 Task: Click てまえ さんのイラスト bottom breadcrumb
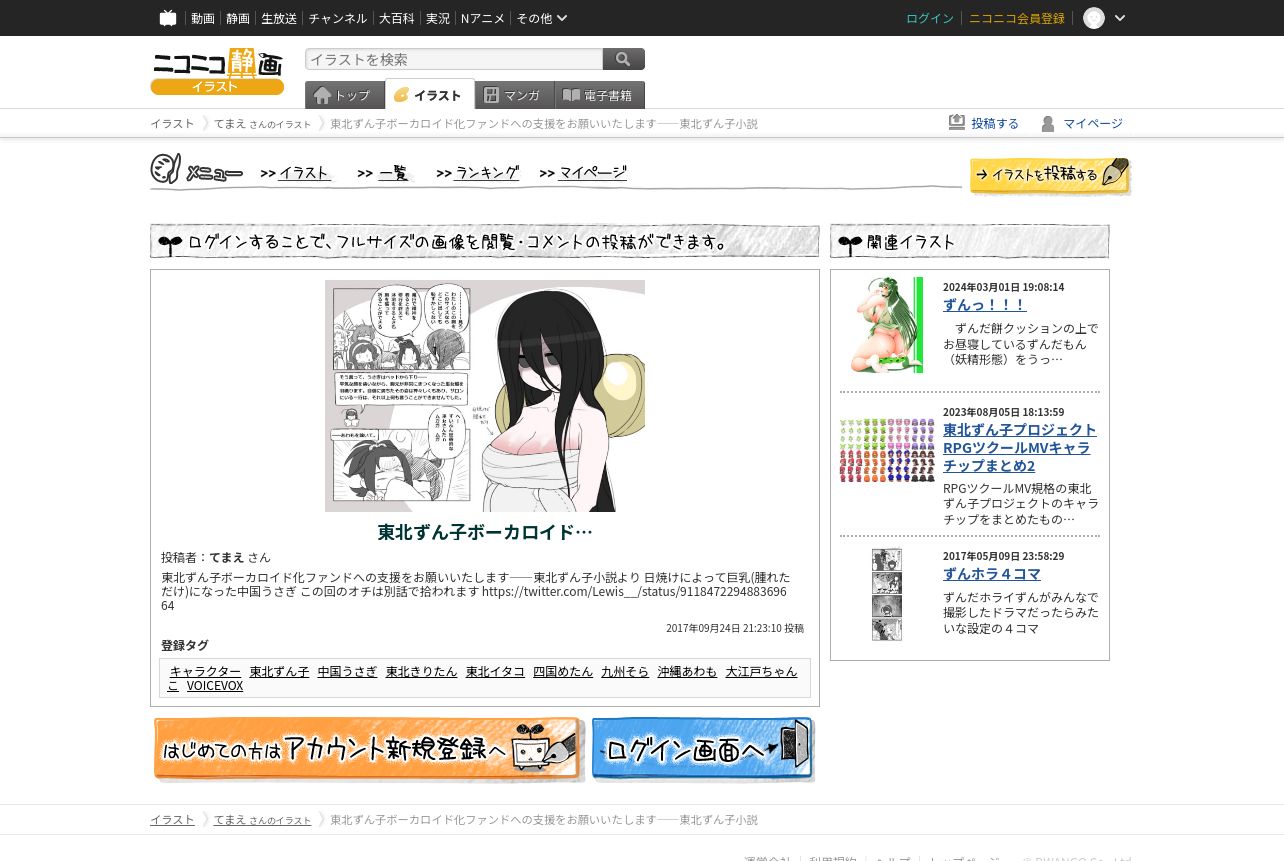coord(262,819)
